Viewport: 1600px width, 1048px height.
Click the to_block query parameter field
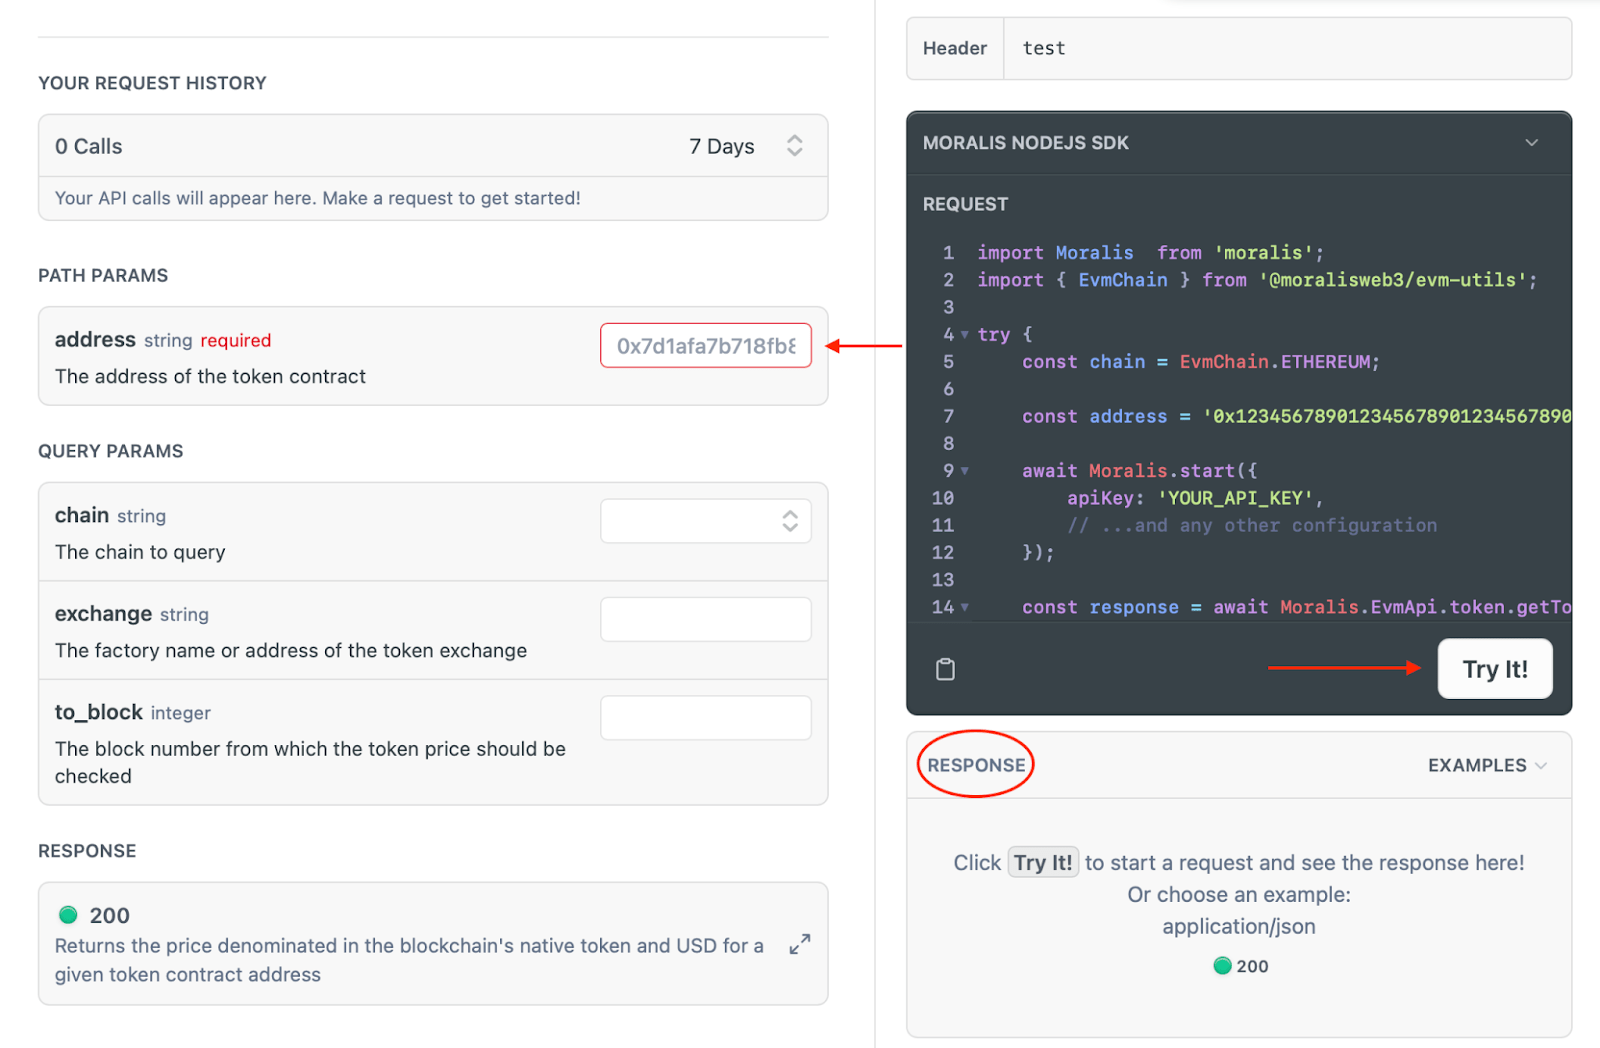coord(705,716)
